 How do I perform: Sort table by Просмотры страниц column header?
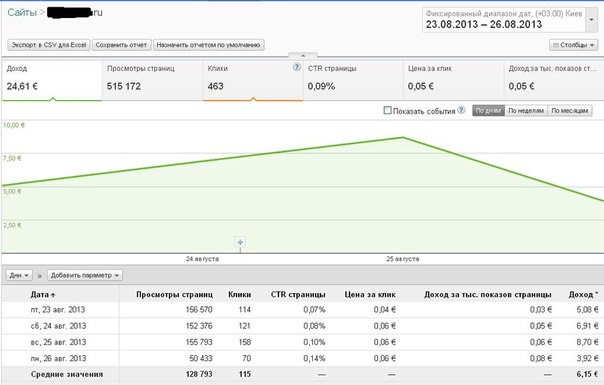pos(174,294)
